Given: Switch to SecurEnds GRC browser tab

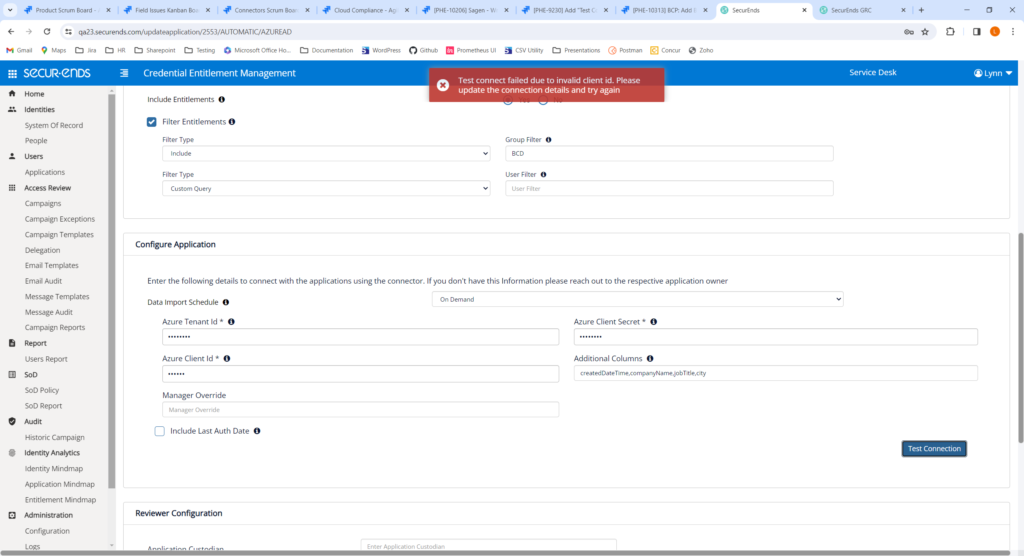Looking at the screenshot, I should point(867,10).
